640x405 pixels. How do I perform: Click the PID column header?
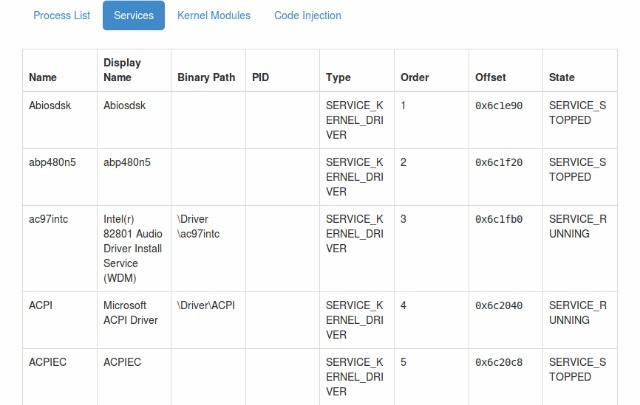(x=260, y=77)
